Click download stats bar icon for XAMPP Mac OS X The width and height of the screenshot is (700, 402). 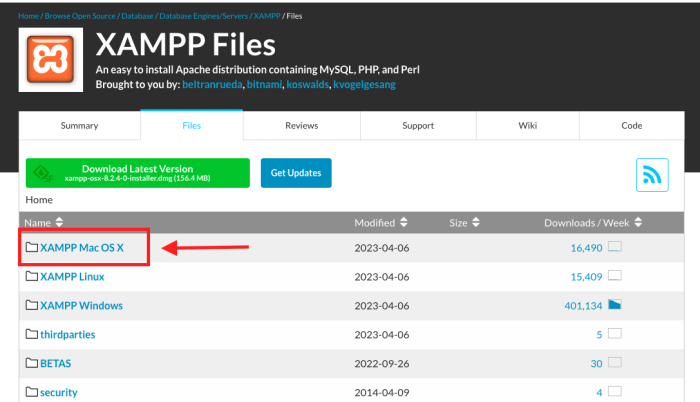pyautogui.click(x=615, y=247)
